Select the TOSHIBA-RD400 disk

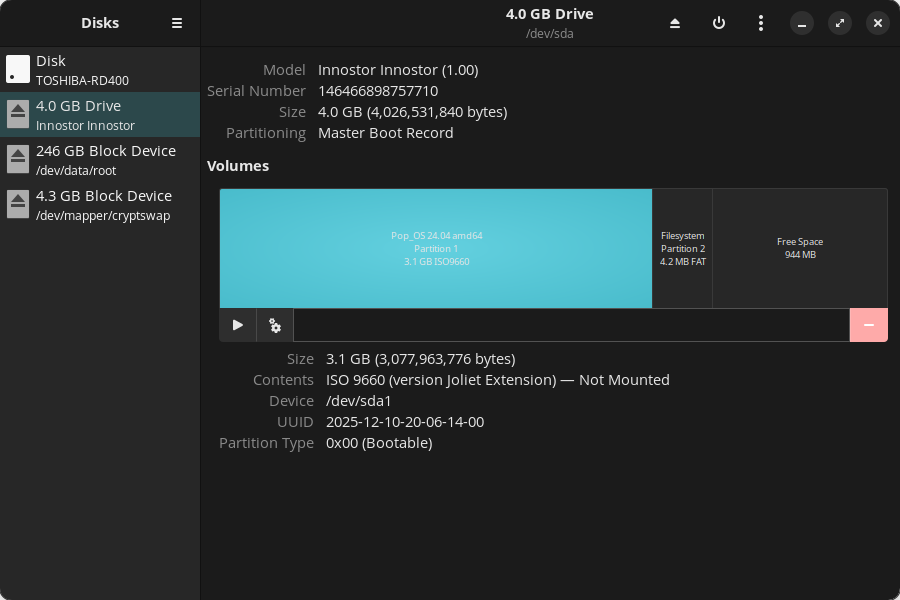coord(100,70)
